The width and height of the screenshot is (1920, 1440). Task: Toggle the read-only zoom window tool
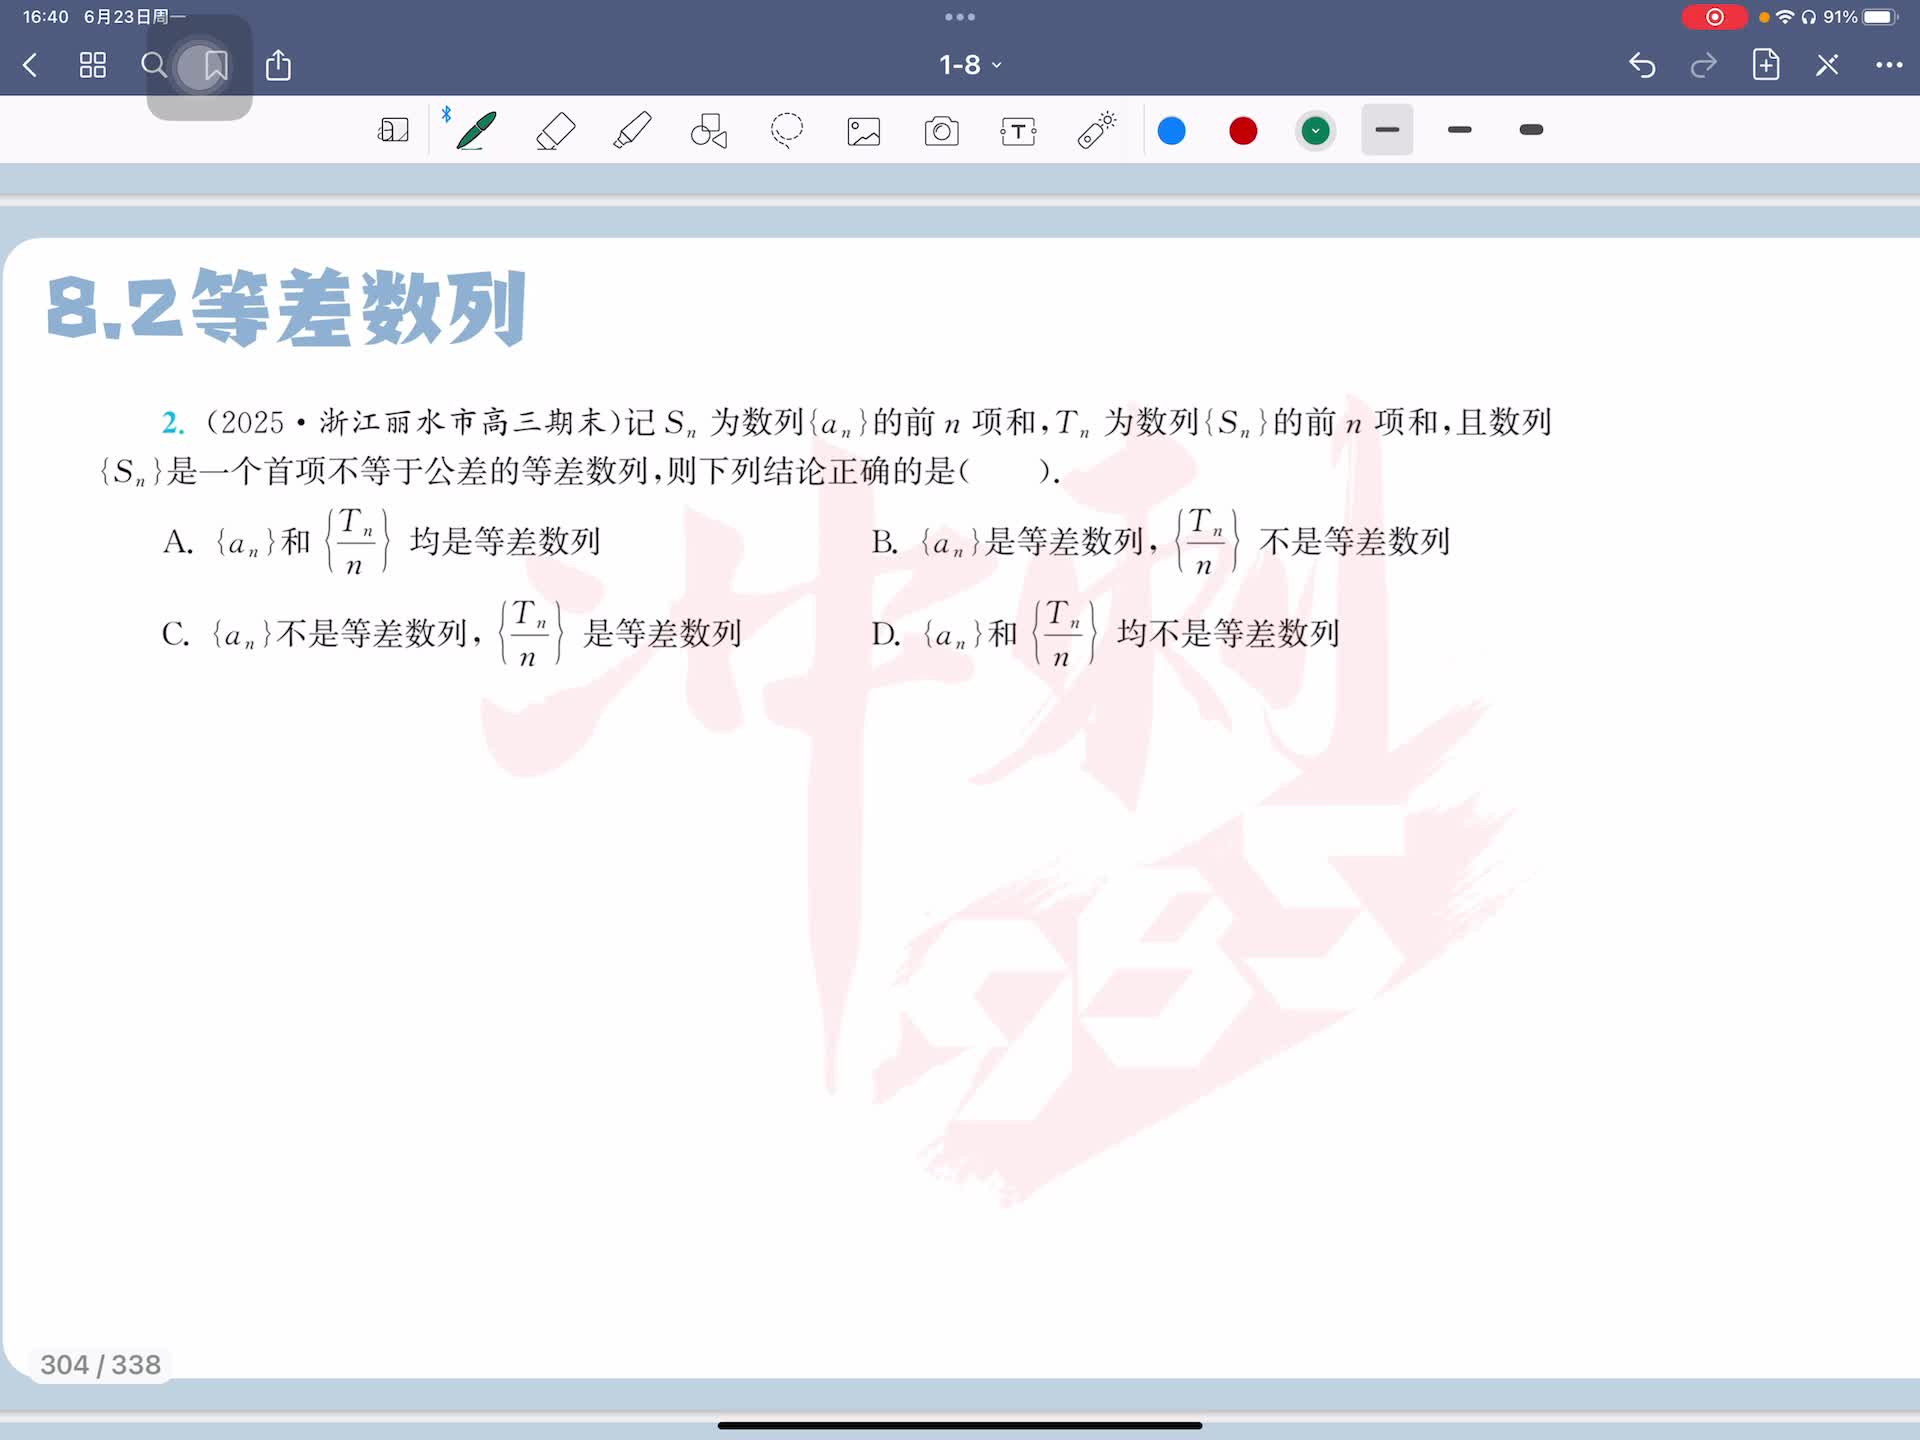(x=393, y=131)
